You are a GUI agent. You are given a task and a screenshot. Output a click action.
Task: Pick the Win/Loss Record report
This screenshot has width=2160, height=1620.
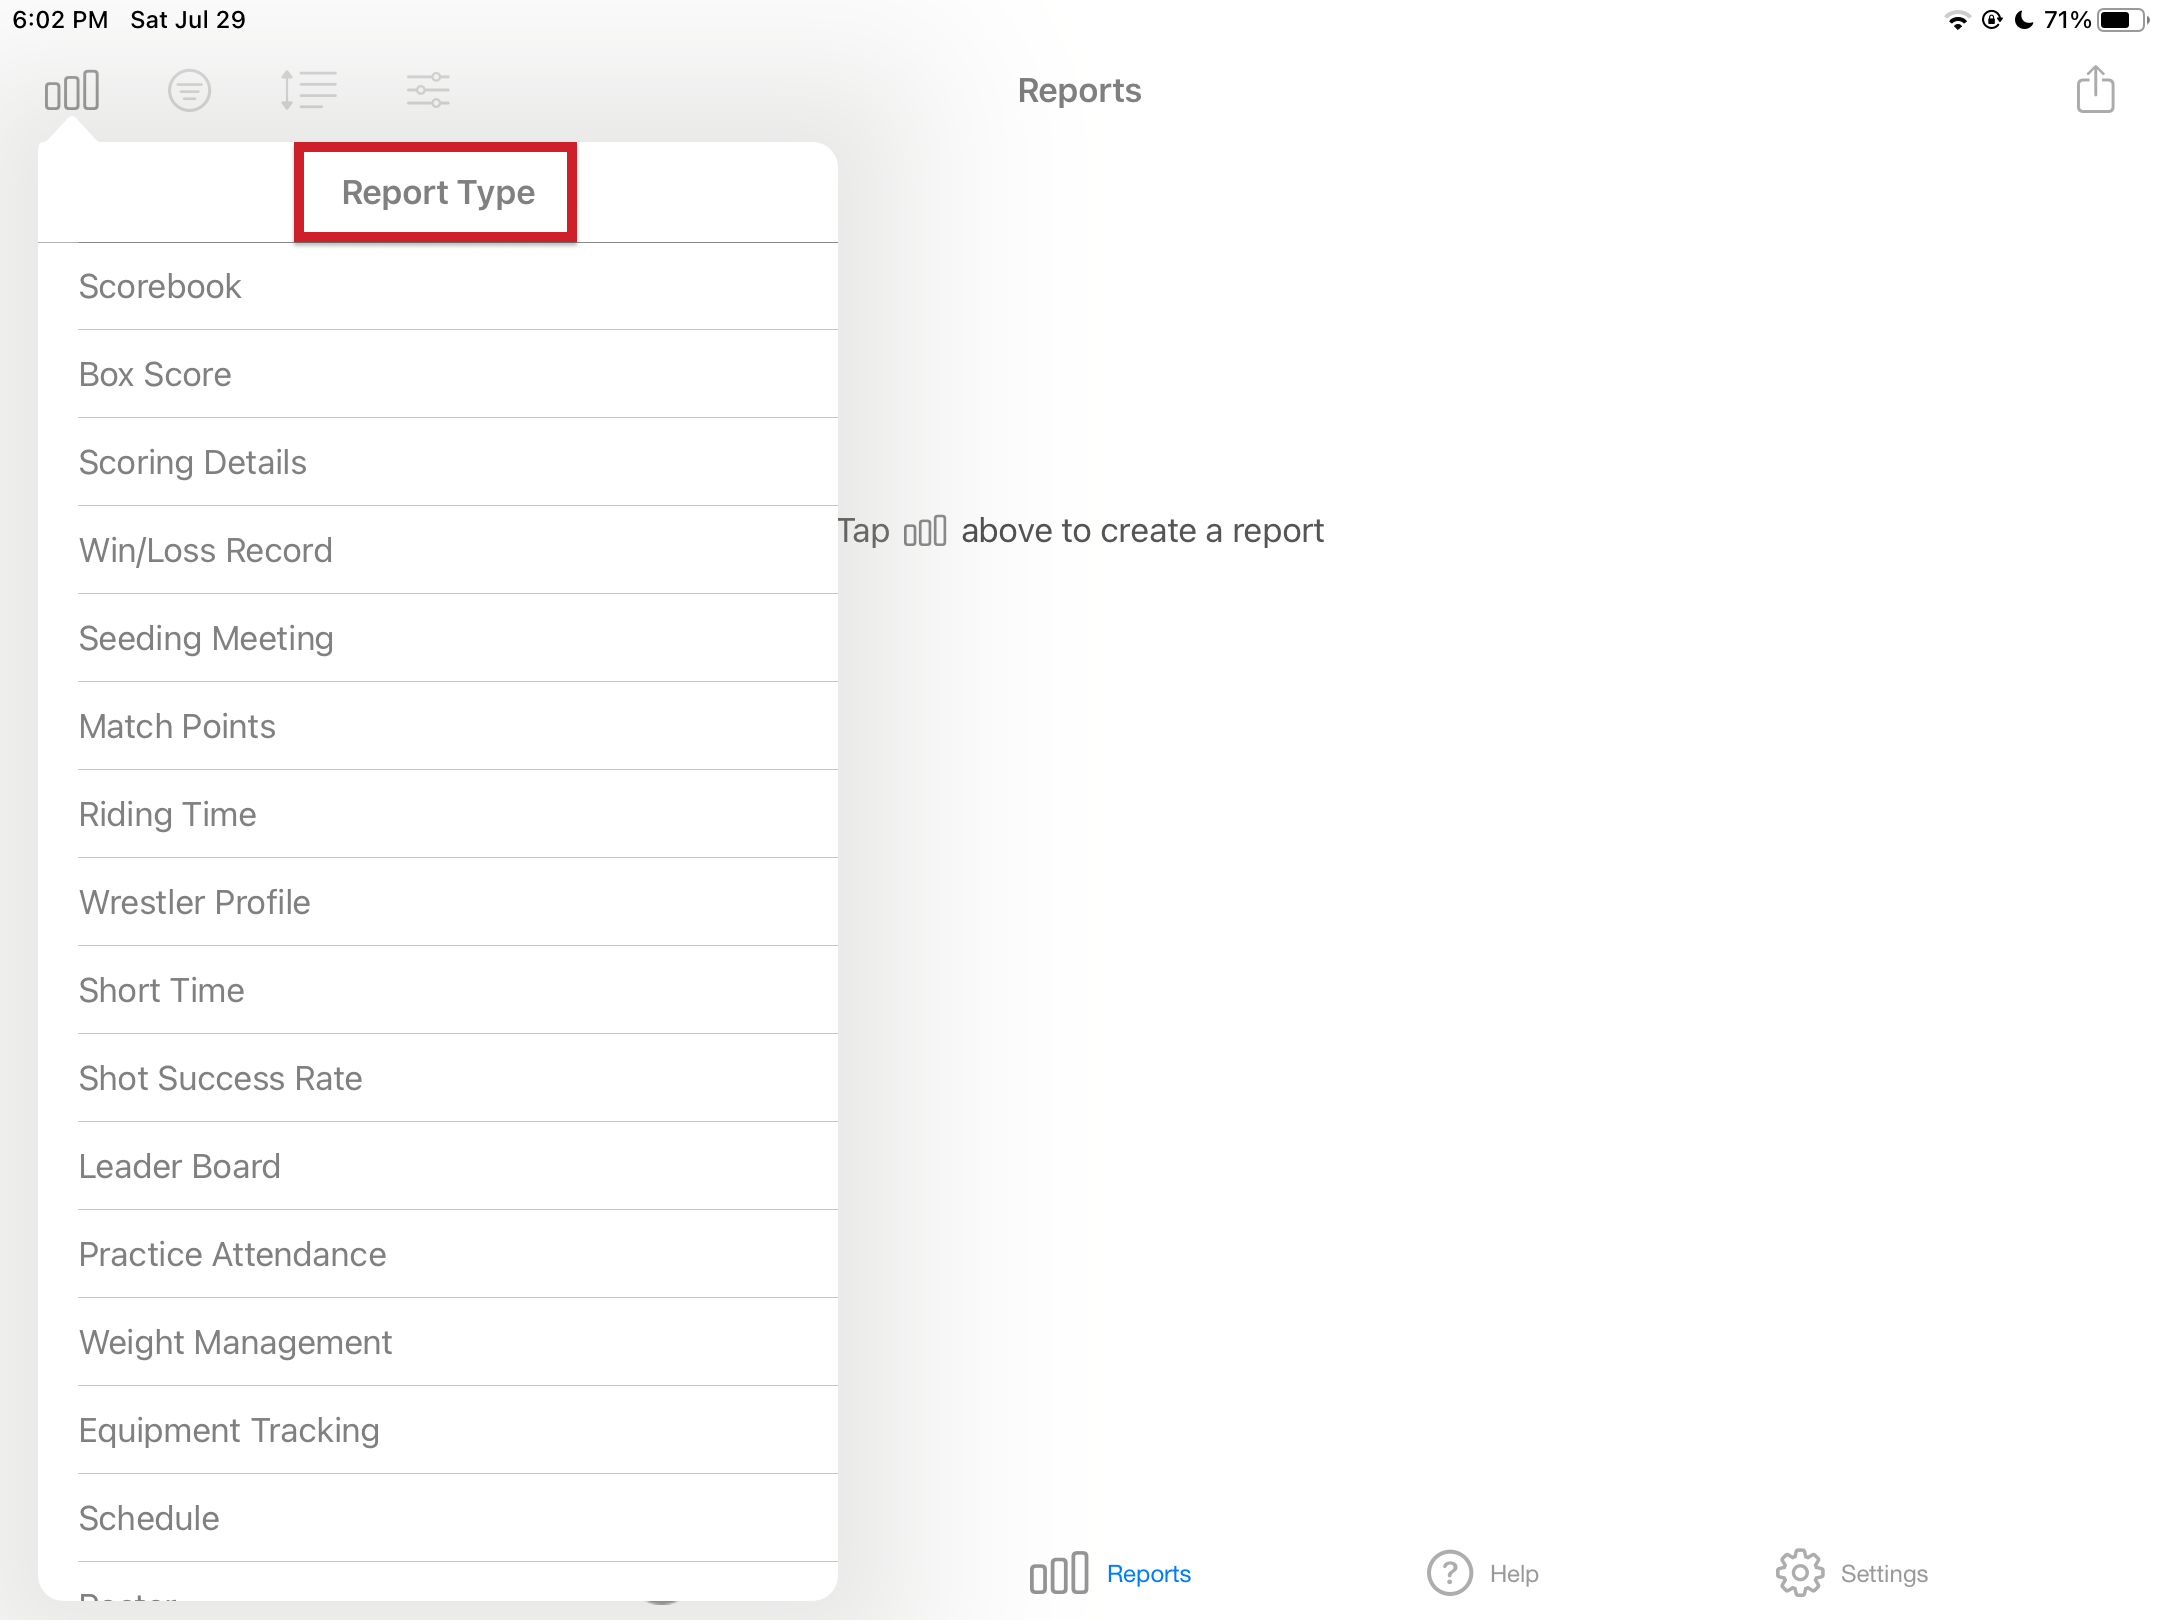[x=206, y=551]
